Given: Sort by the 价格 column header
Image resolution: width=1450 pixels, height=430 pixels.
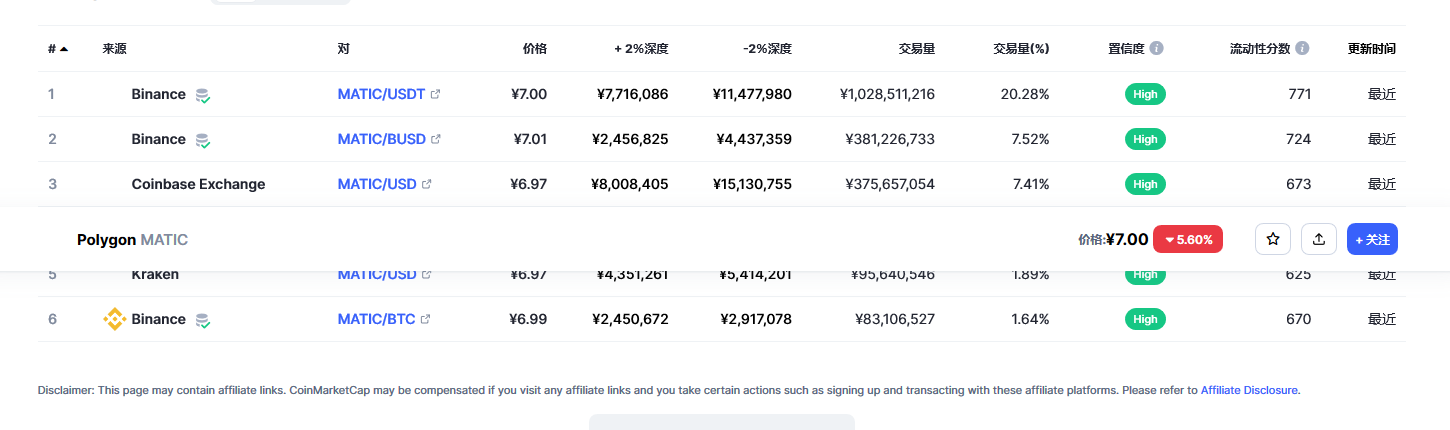Looking at the screenshot, I should (535, 48).
